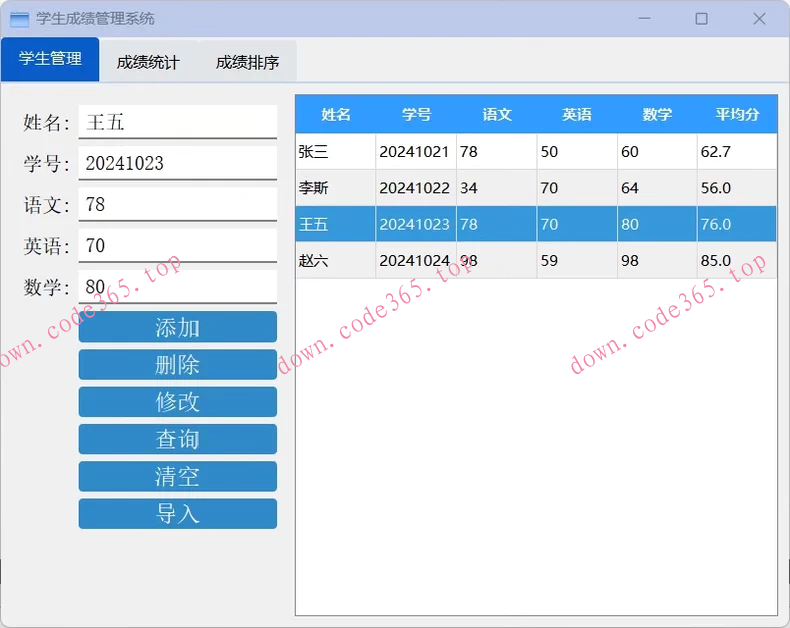Click the 姓名 input field
790x628 pixels.
[177, 122]
